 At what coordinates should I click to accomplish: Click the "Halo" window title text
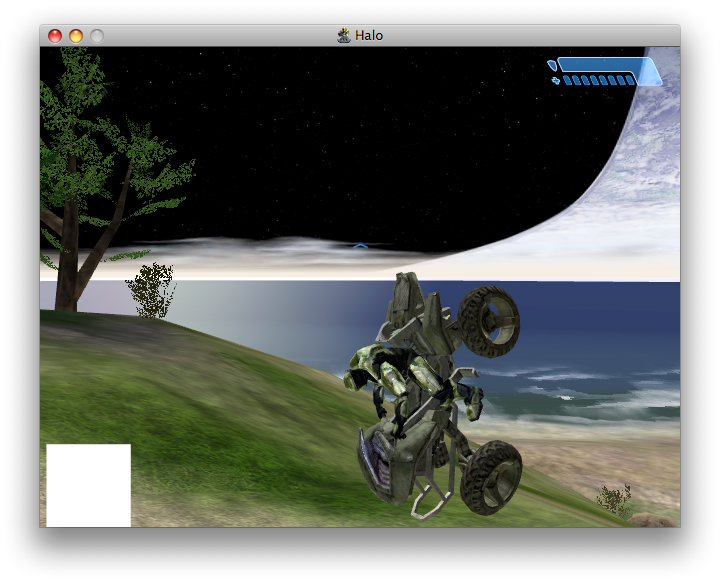pos(369,35)
